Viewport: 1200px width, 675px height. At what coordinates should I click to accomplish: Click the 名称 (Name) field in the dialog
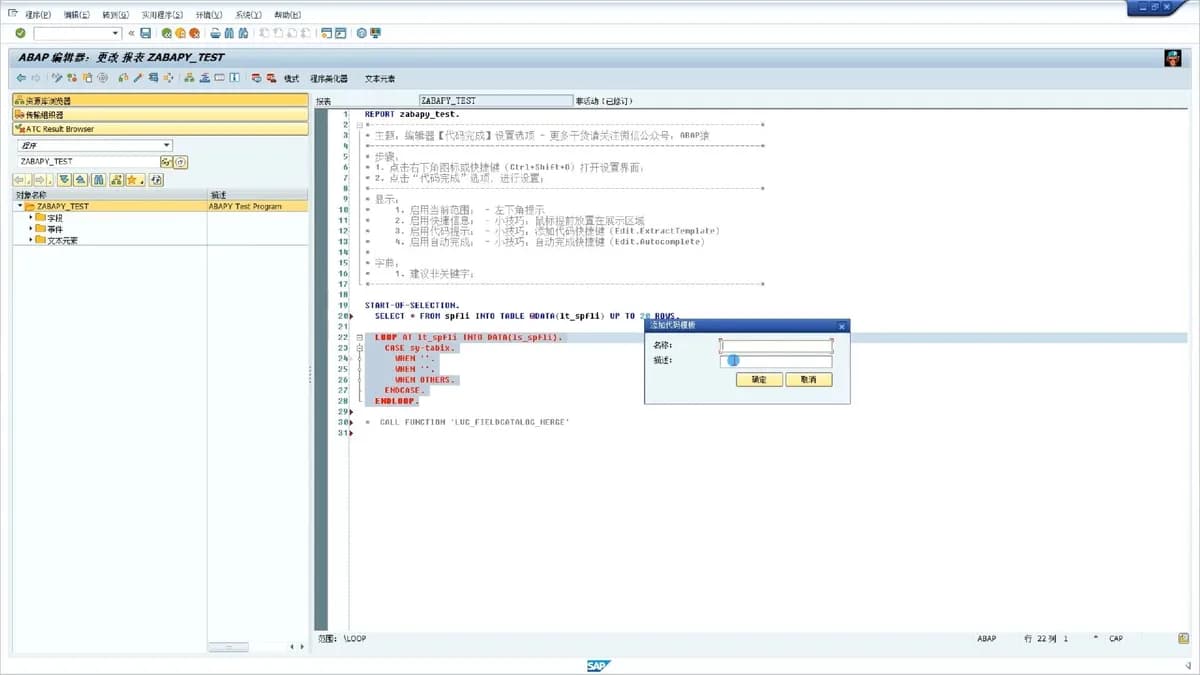point(776,345)
